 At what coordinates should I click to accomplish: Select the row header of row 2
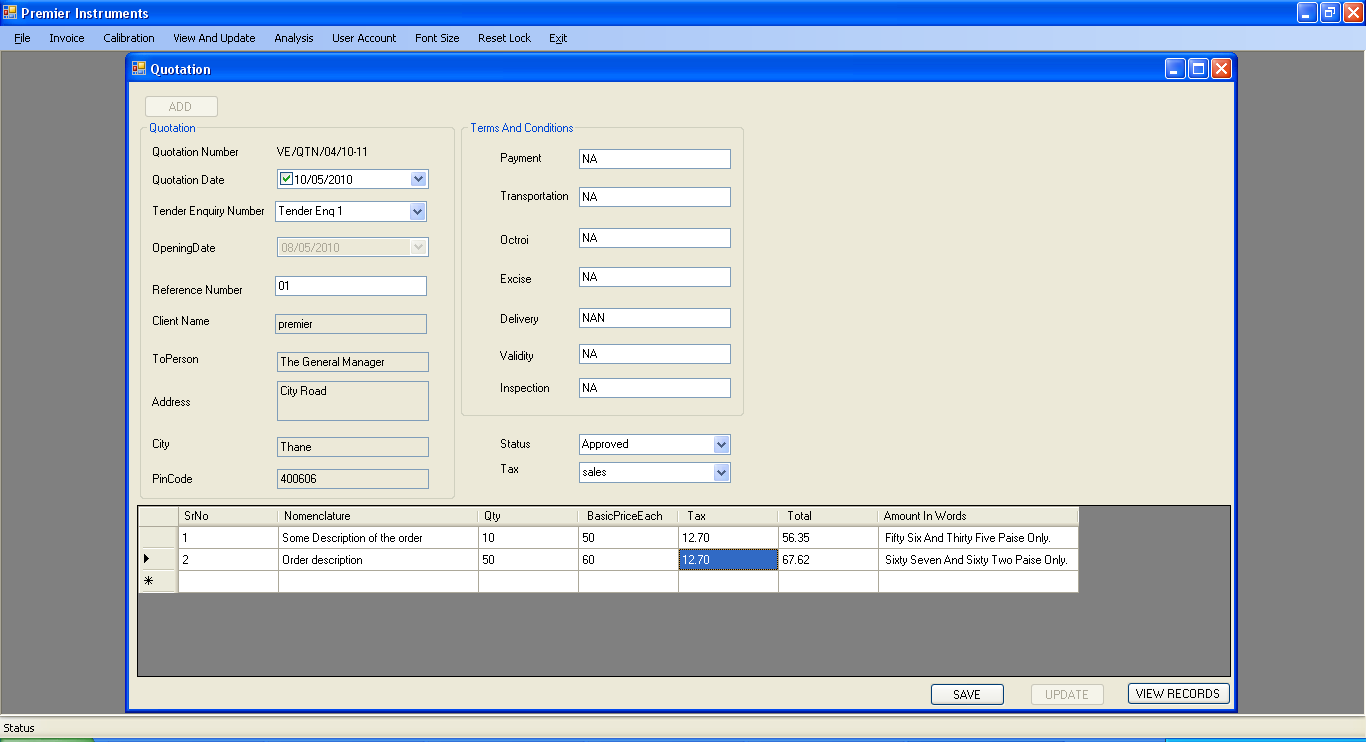point(158,560)
